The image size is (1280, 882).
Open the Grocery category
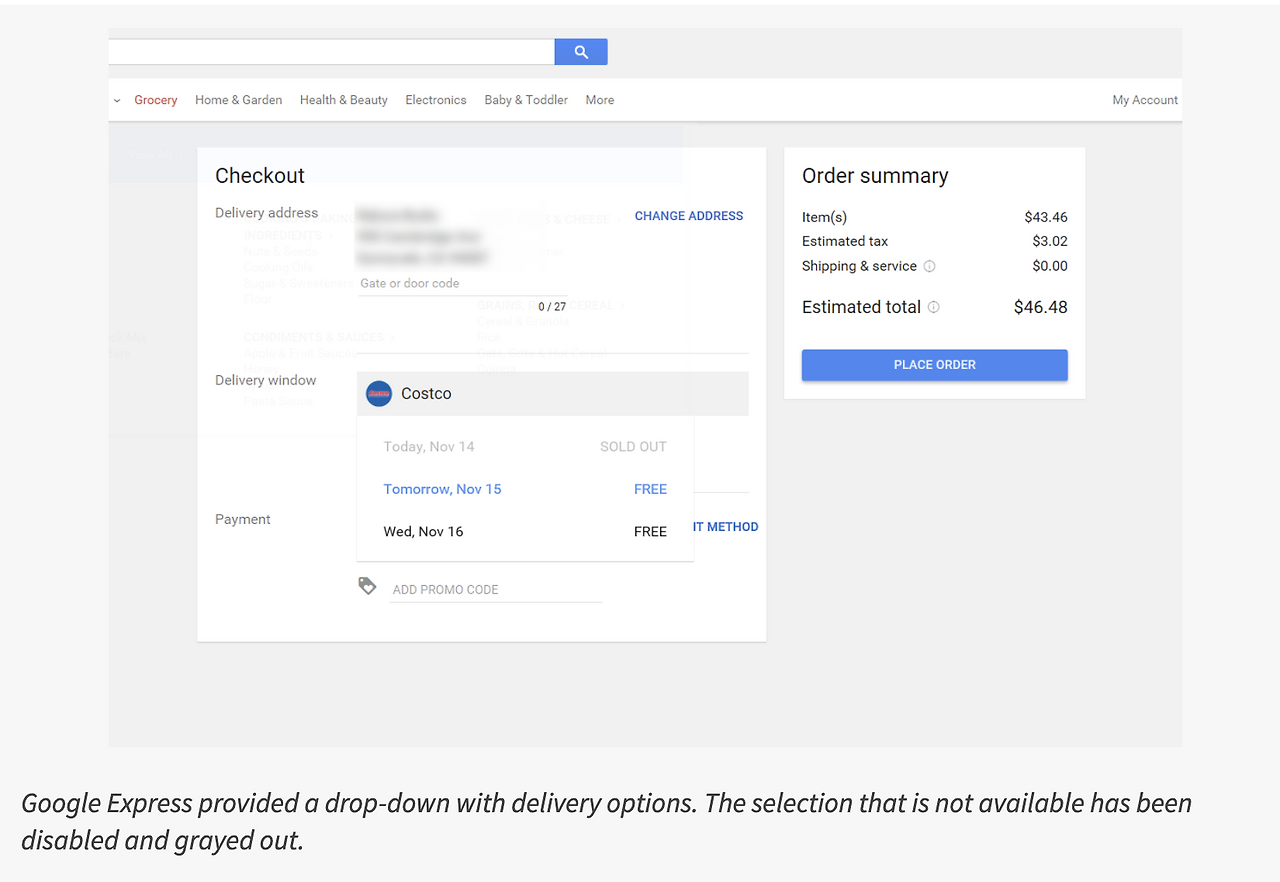[x=156, y=100]
